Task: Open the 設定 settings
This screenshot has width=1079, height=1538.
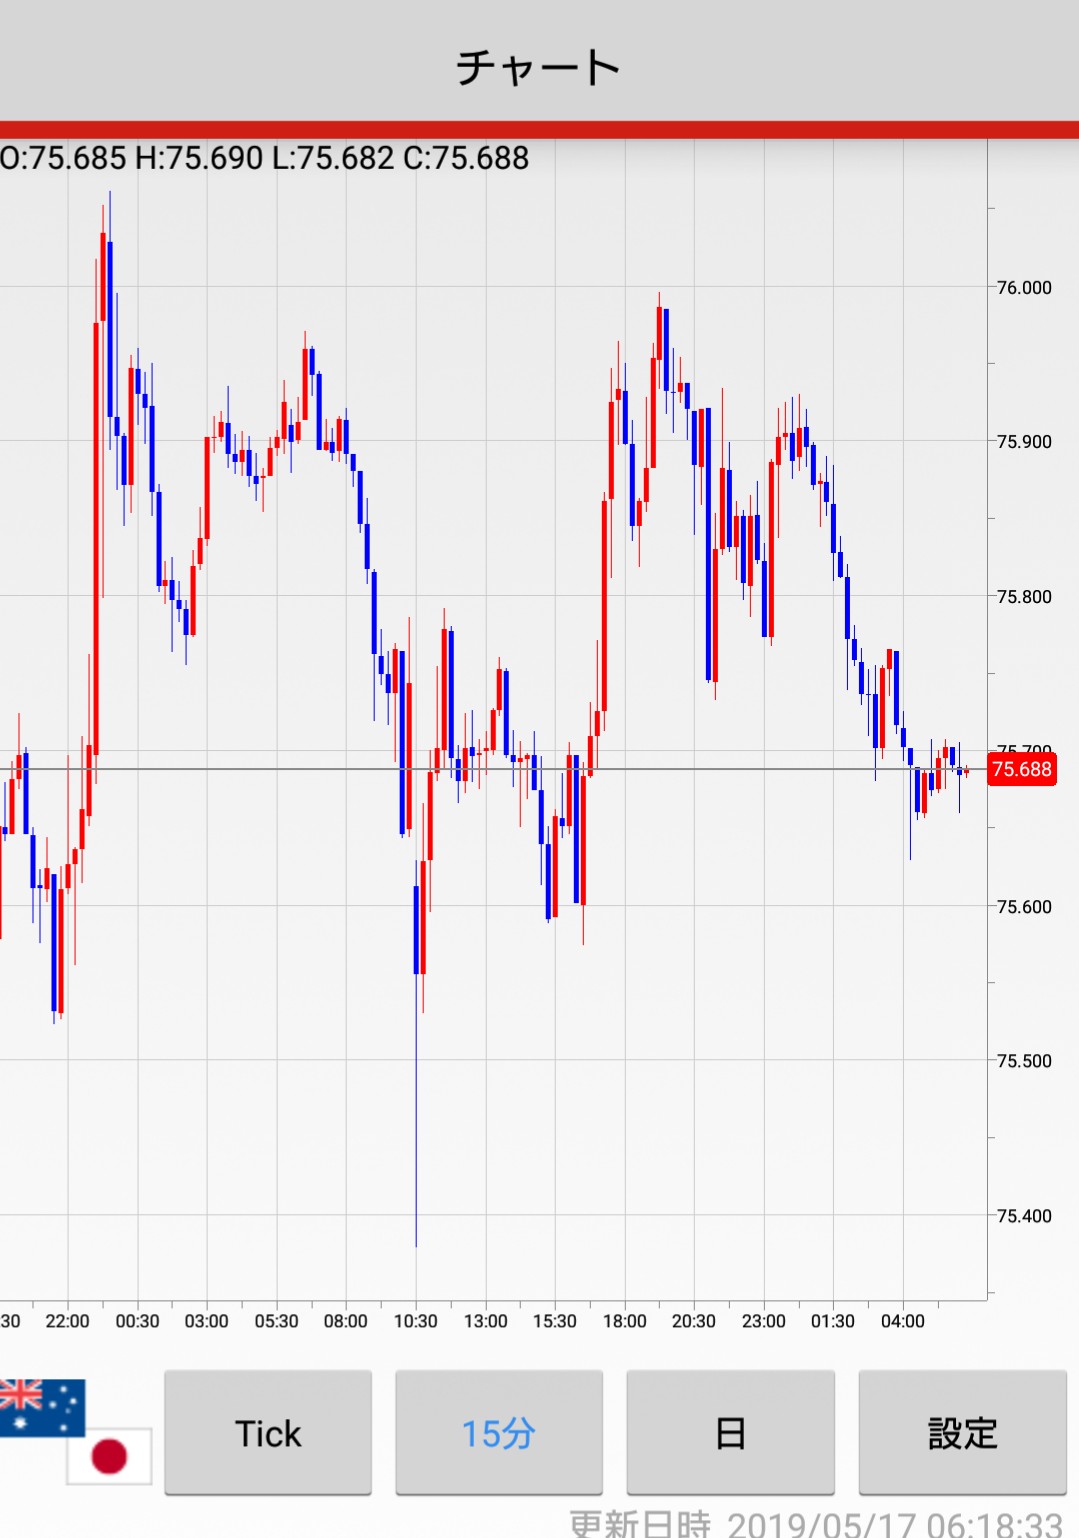Action: click(962, 1433)
